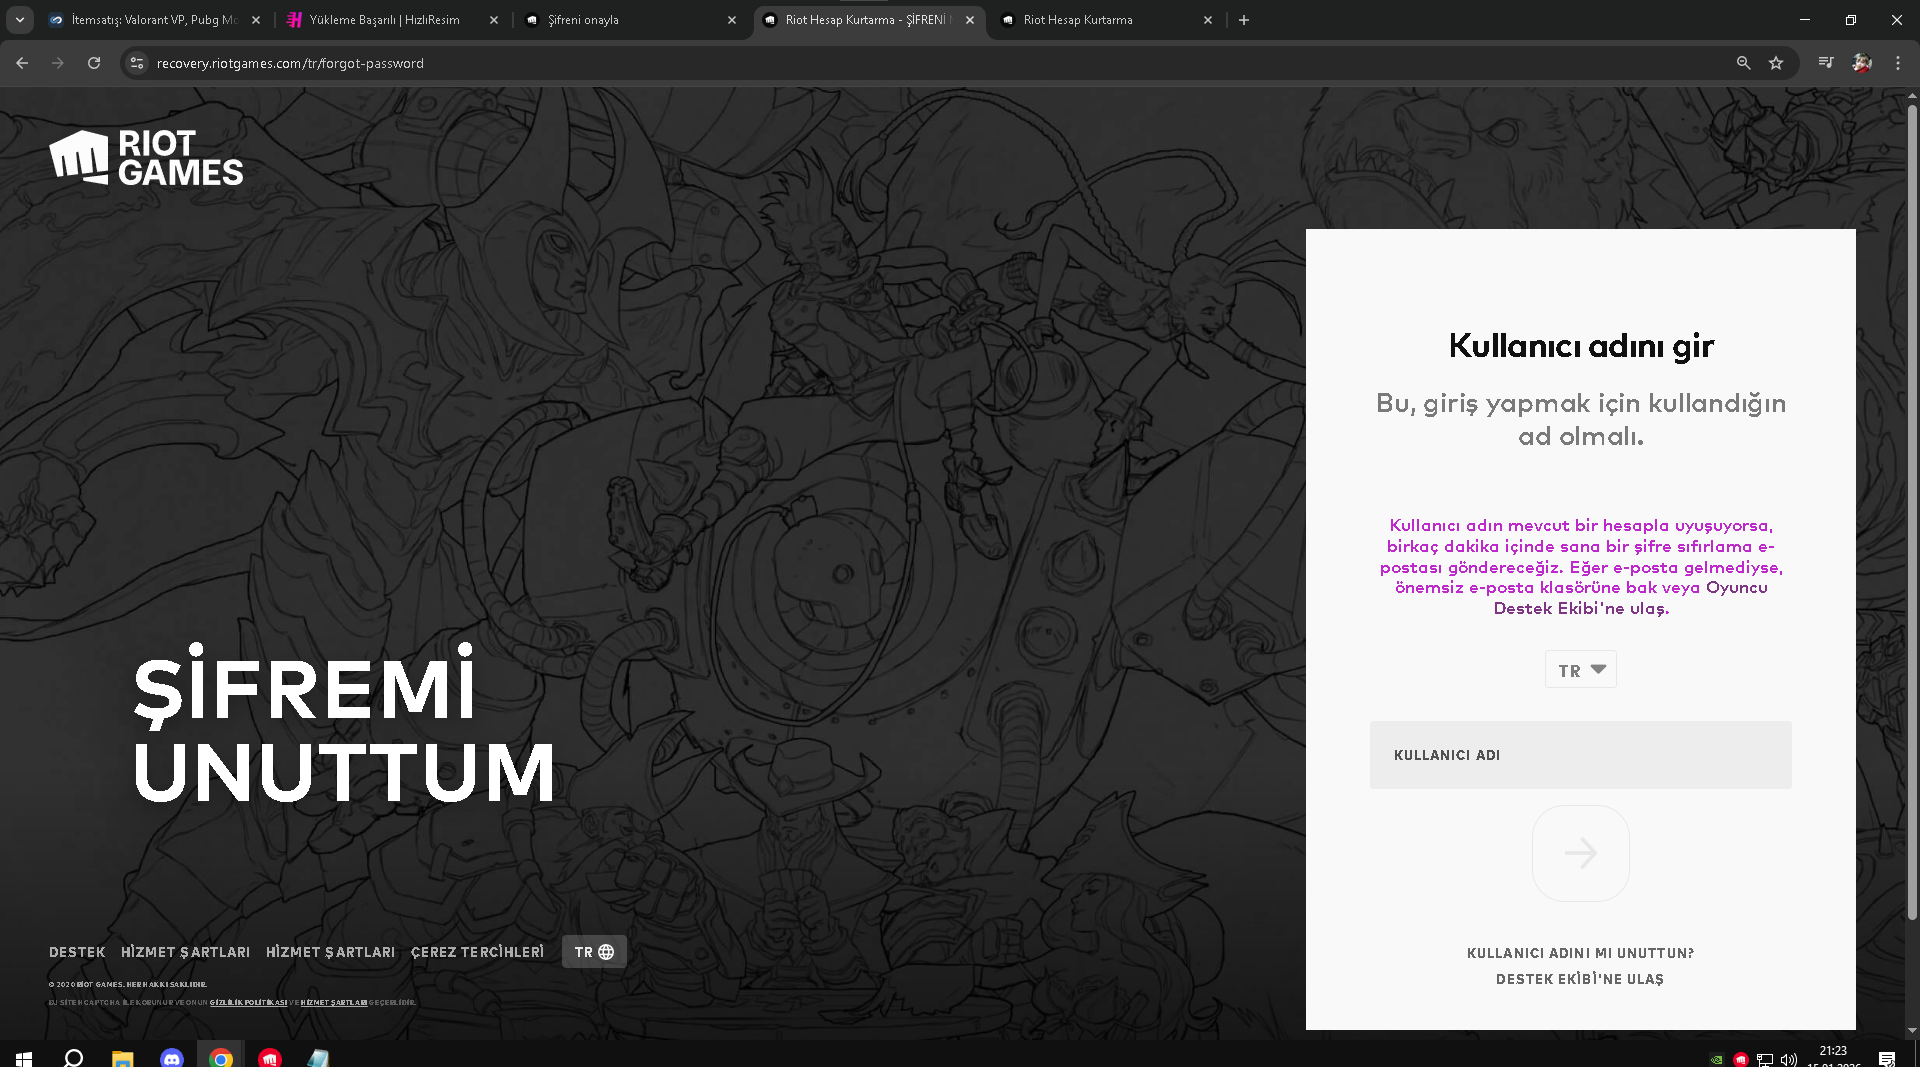
Task: Close the İtemsatış Valorant VP tab
Action: coord(256,20)
